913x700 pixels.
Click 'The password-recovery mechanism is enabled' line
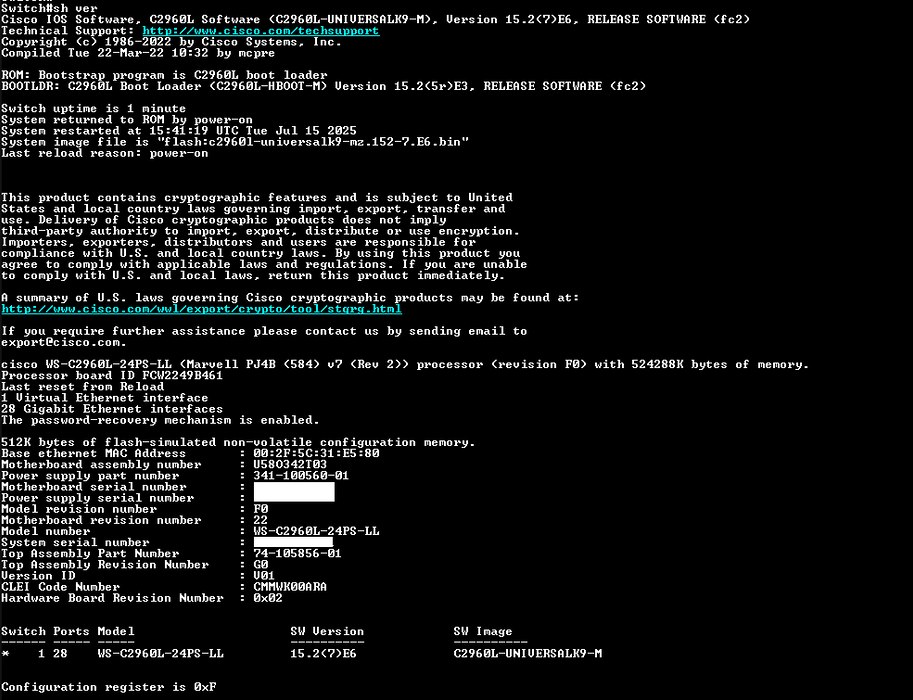point(160,420)
